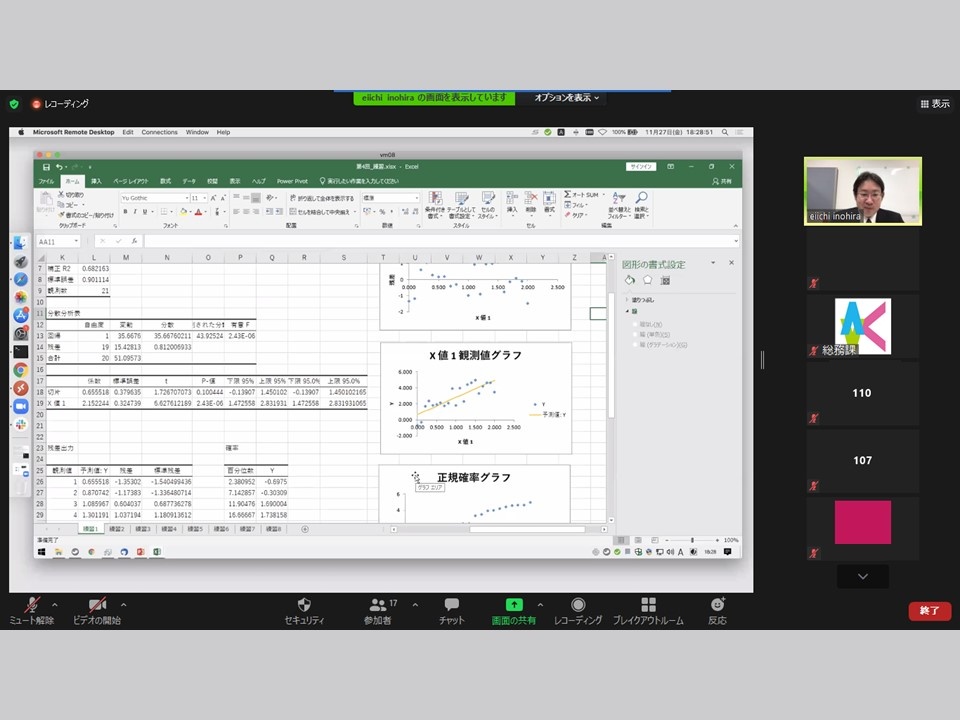Select the gradient line radio option
960x720 pixels.
[636, 345]
